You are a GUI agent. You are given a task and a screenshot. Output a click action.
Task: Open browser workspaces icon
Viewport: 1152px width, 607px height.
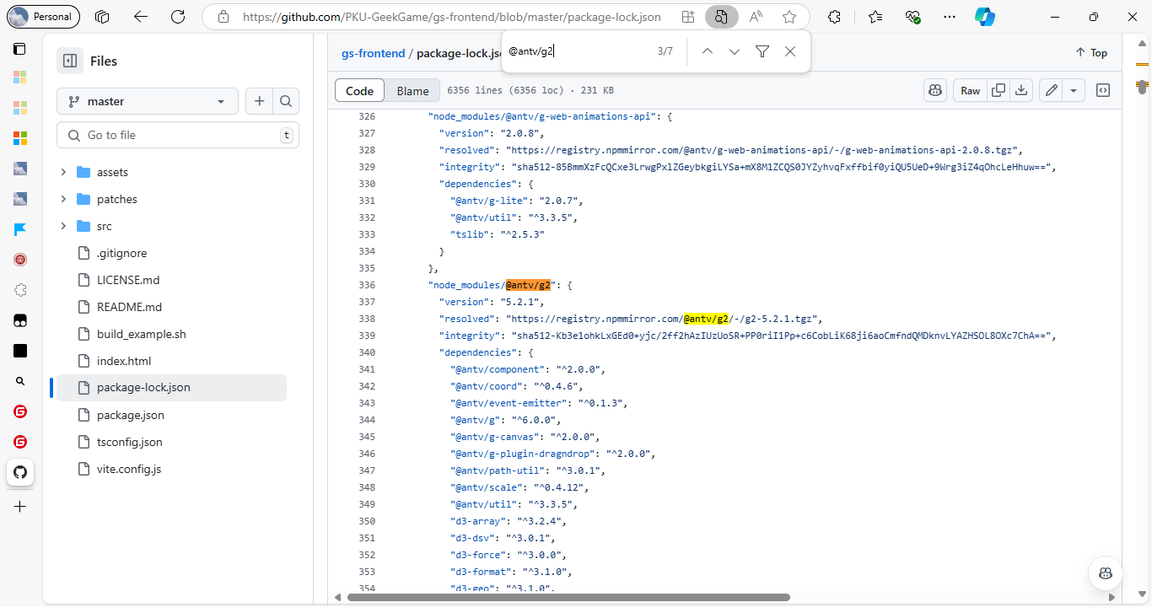[102, 16]
